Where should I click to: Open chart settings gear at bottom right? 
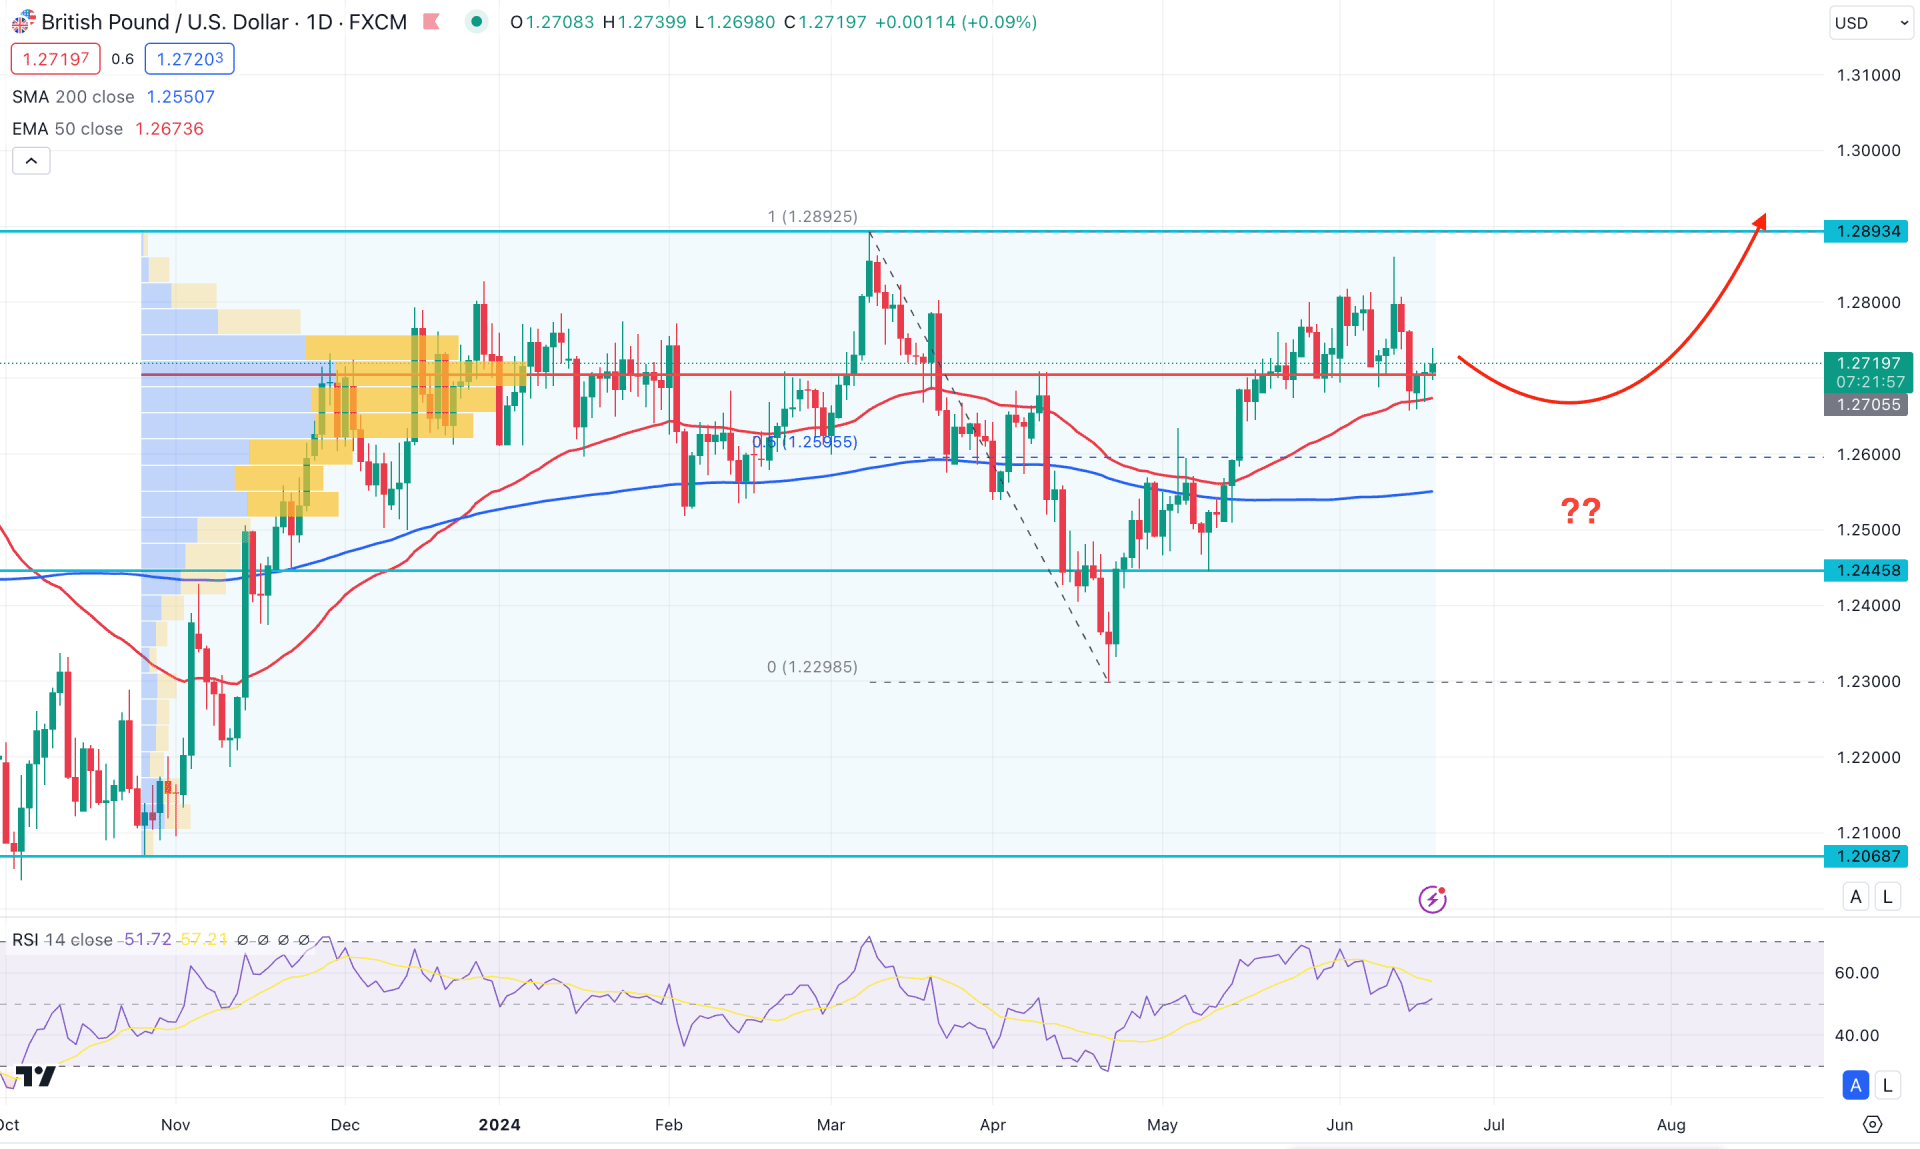pyautogui.click(x=1872, y=1124)
